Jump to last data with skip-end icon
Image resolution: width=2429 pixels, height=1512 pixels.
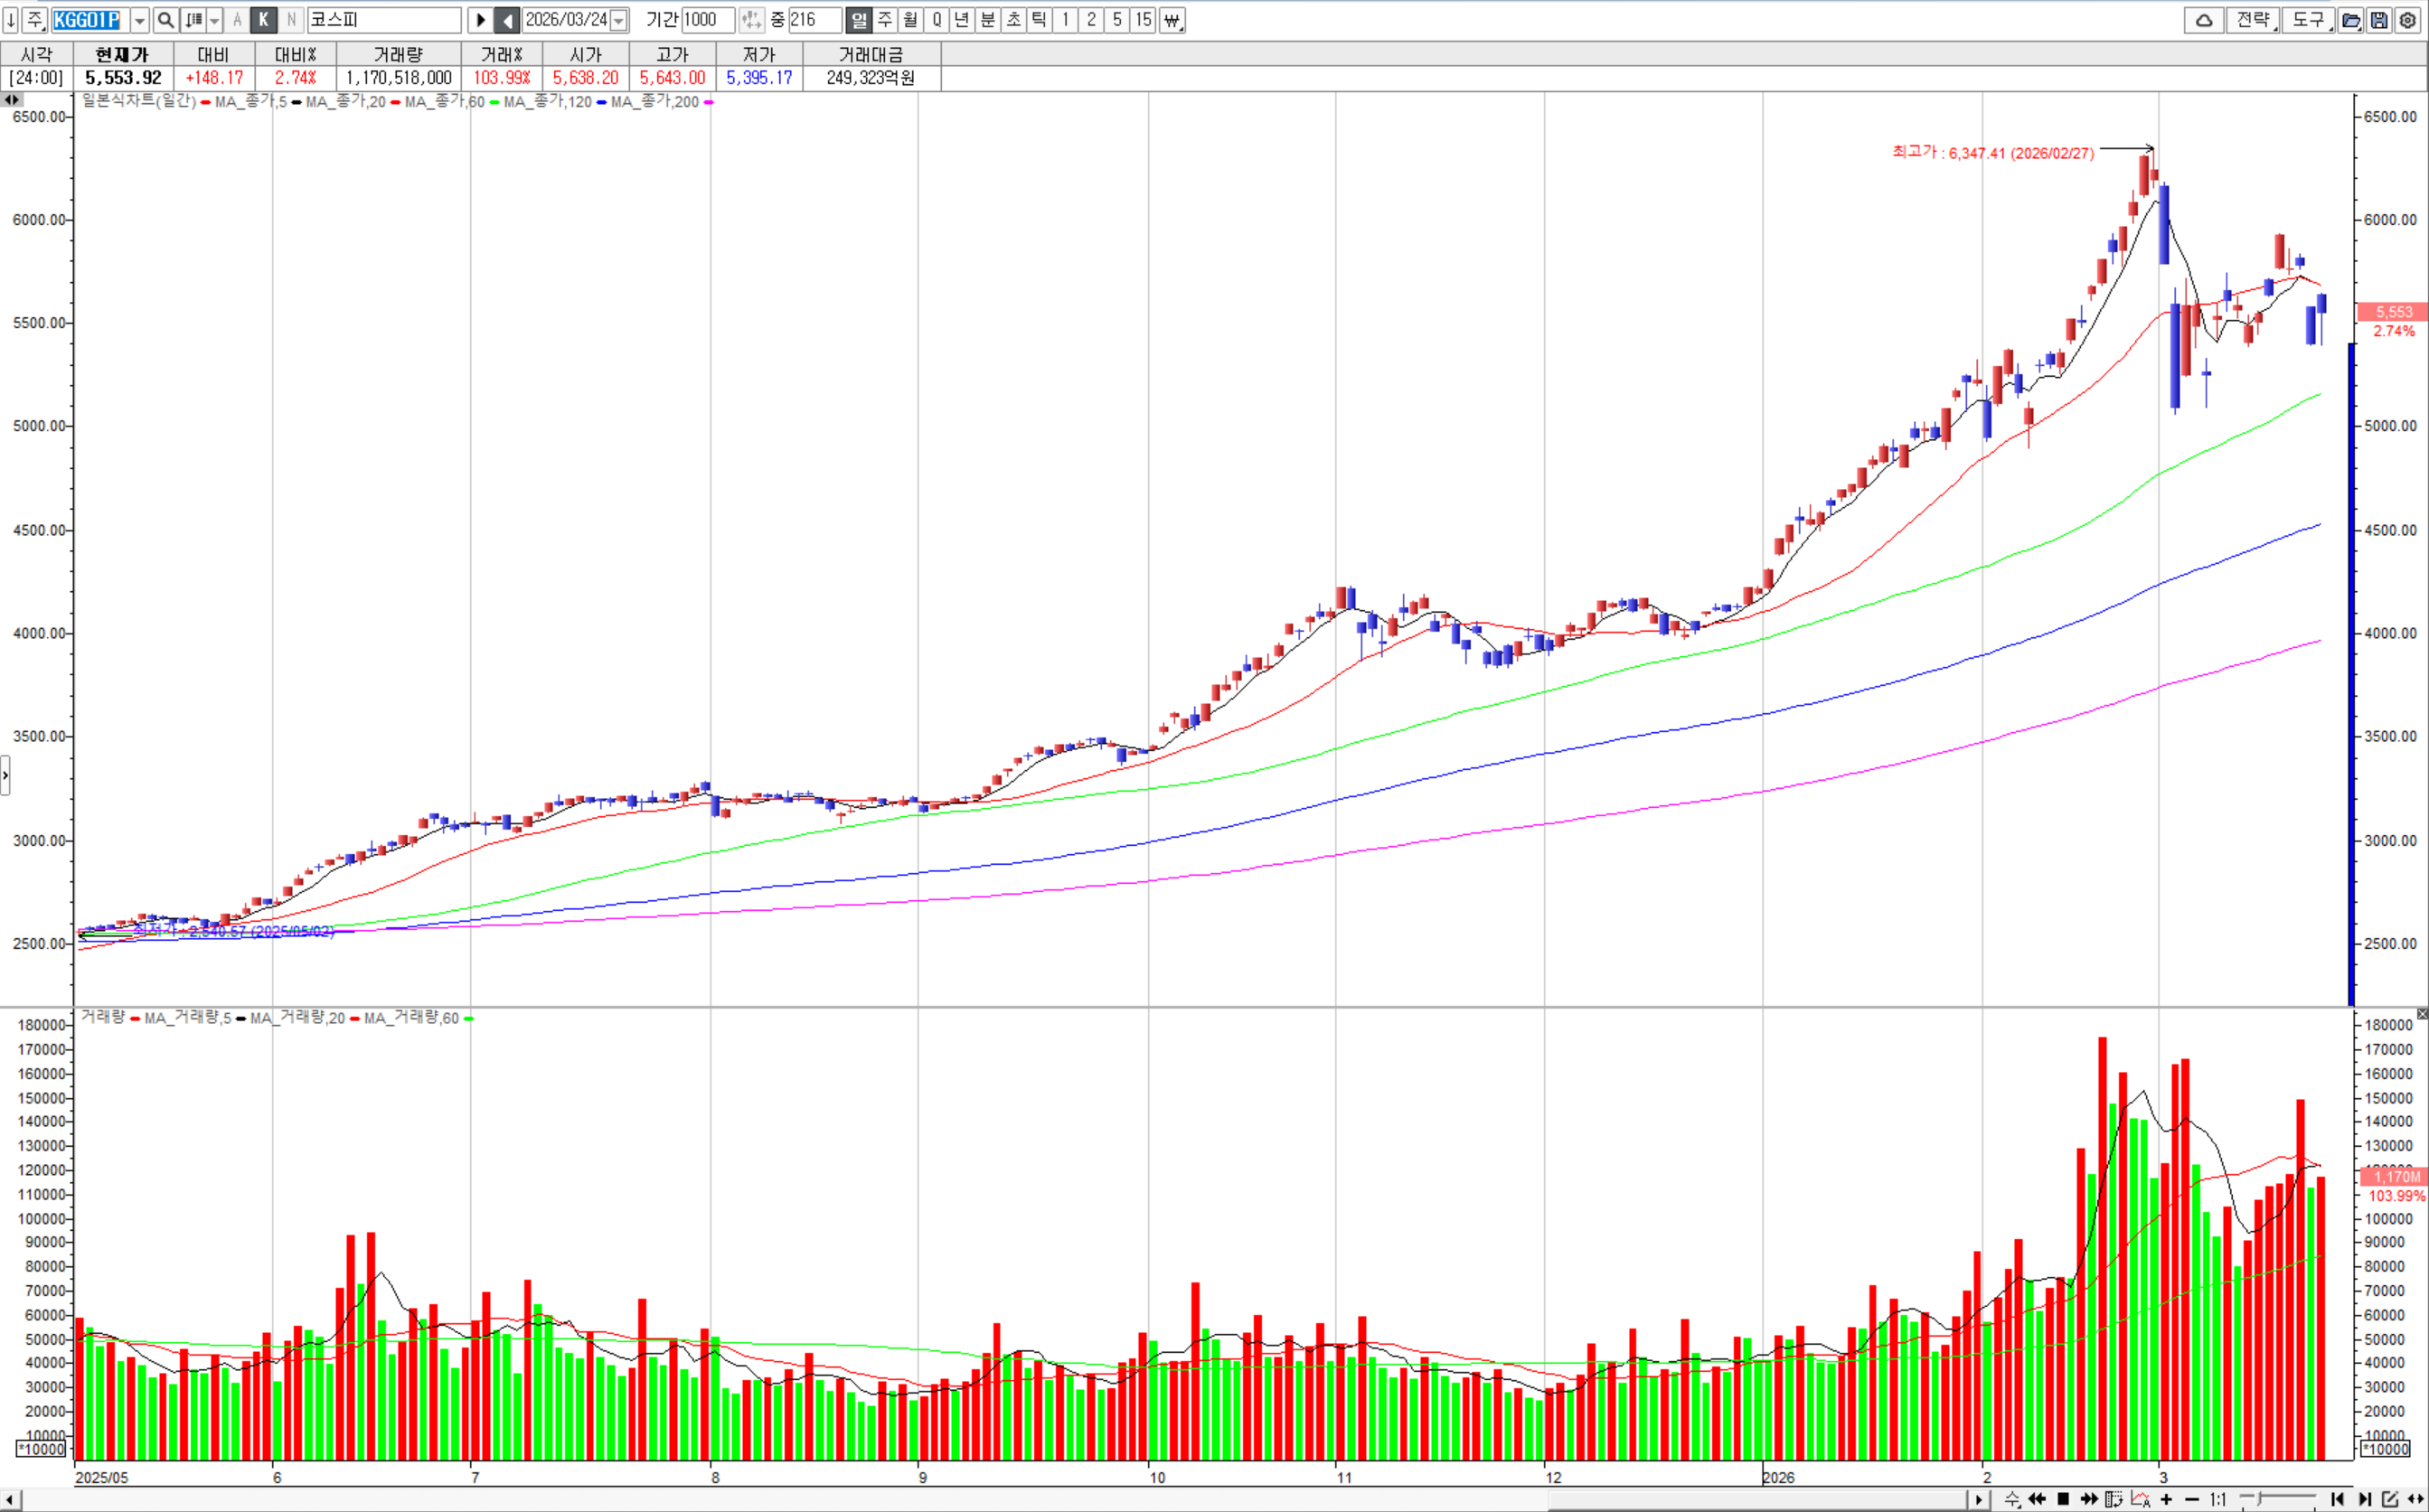[2364, 1498]
